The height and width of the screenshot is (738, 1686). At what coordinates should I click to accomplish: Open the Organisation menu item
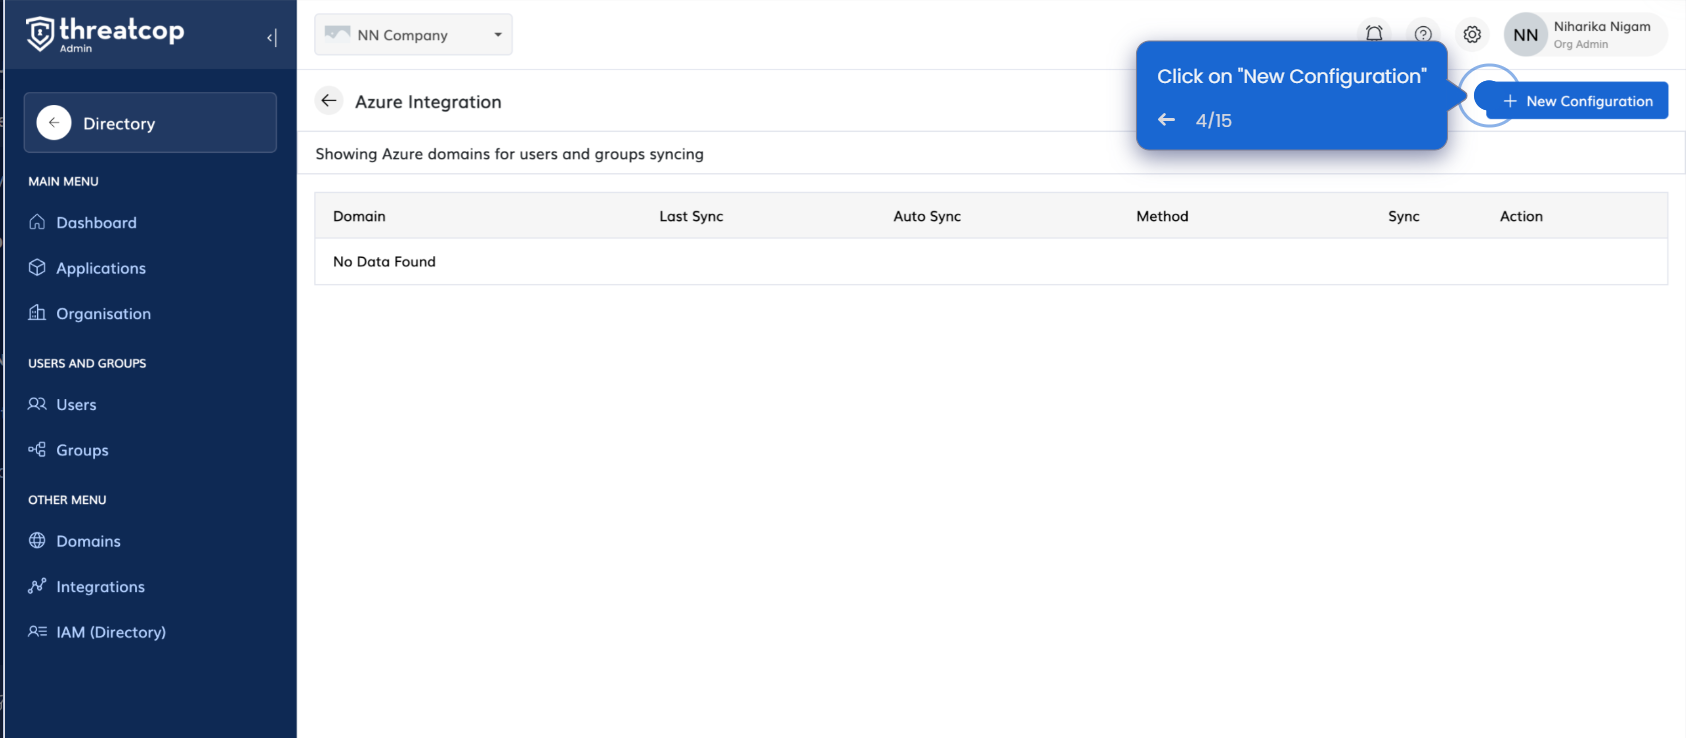click(x=103, y=314)
